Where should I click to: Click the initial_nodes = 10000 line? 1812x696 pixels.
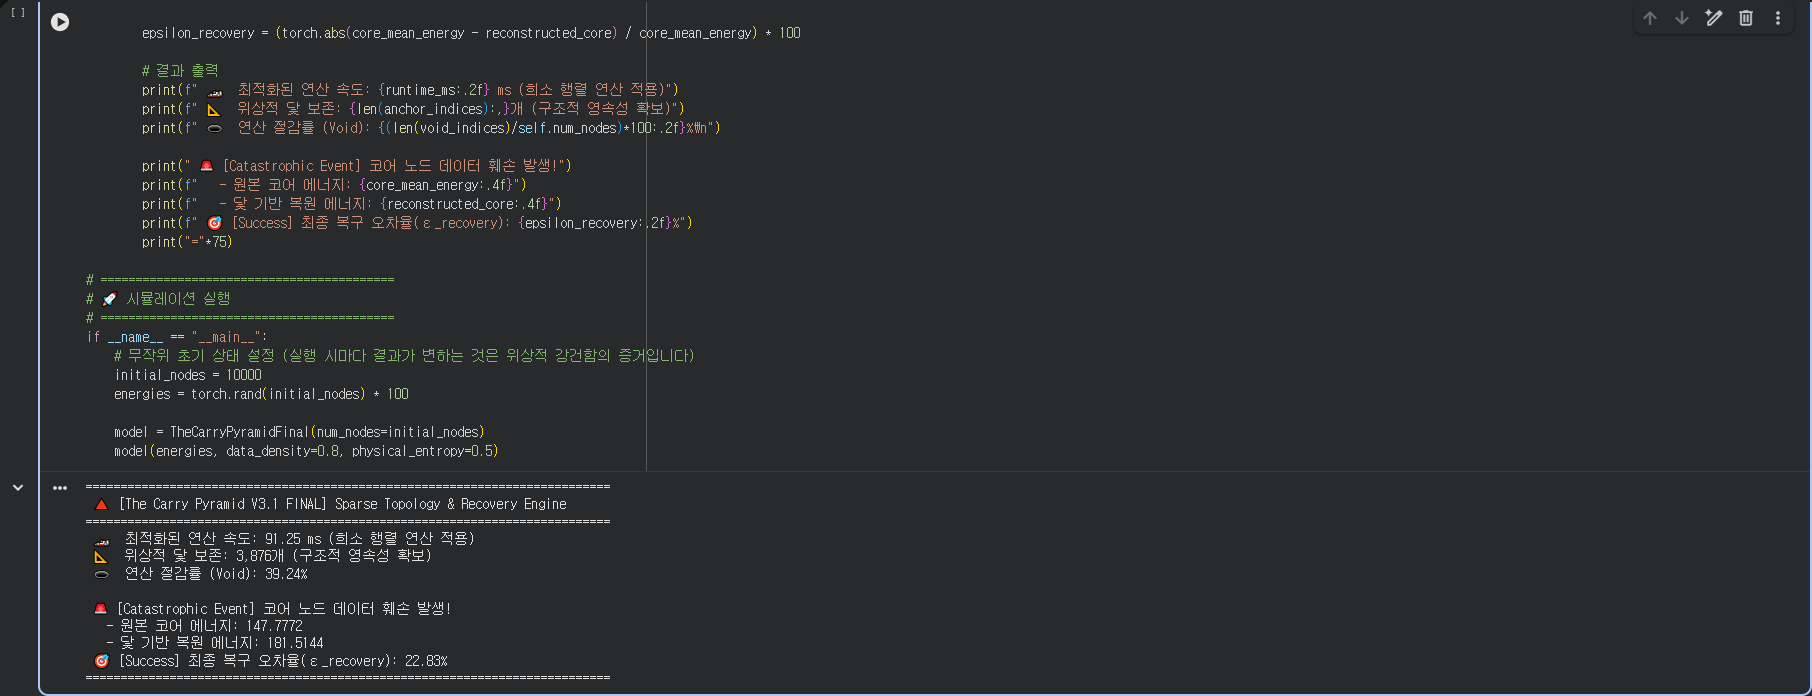[x=188, y=375]
